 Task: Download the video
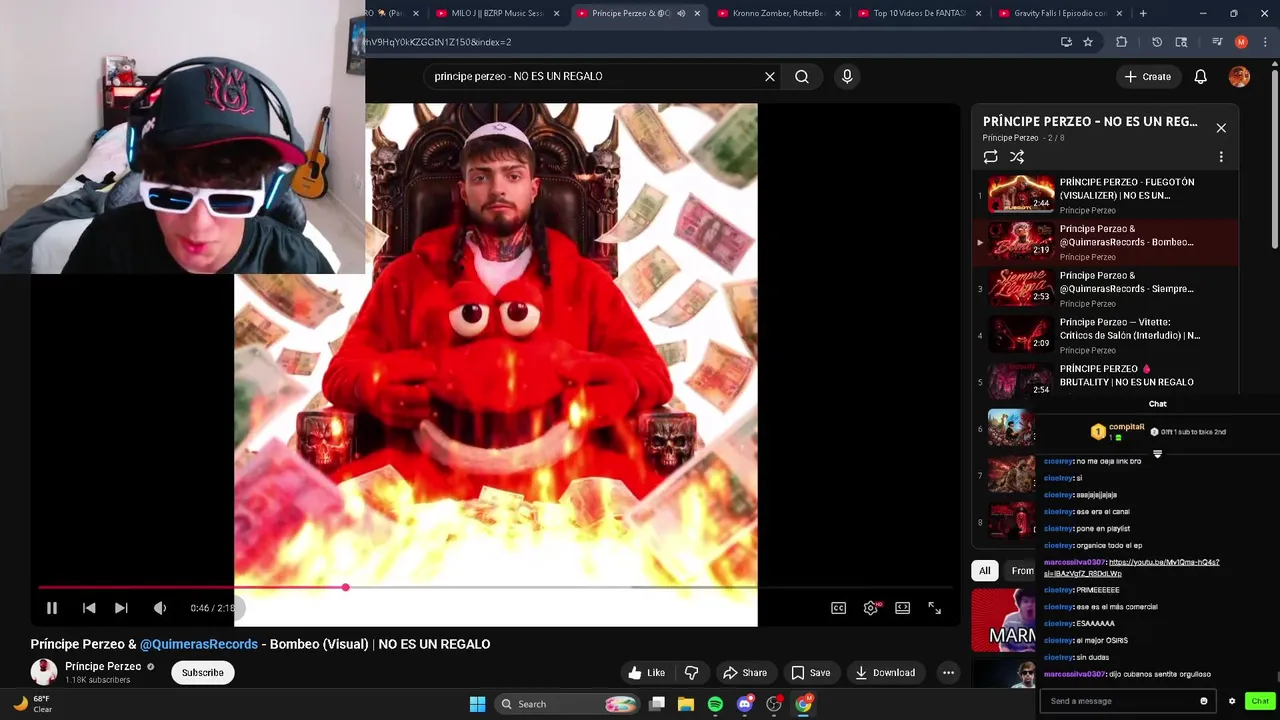[x=885, y=673]
